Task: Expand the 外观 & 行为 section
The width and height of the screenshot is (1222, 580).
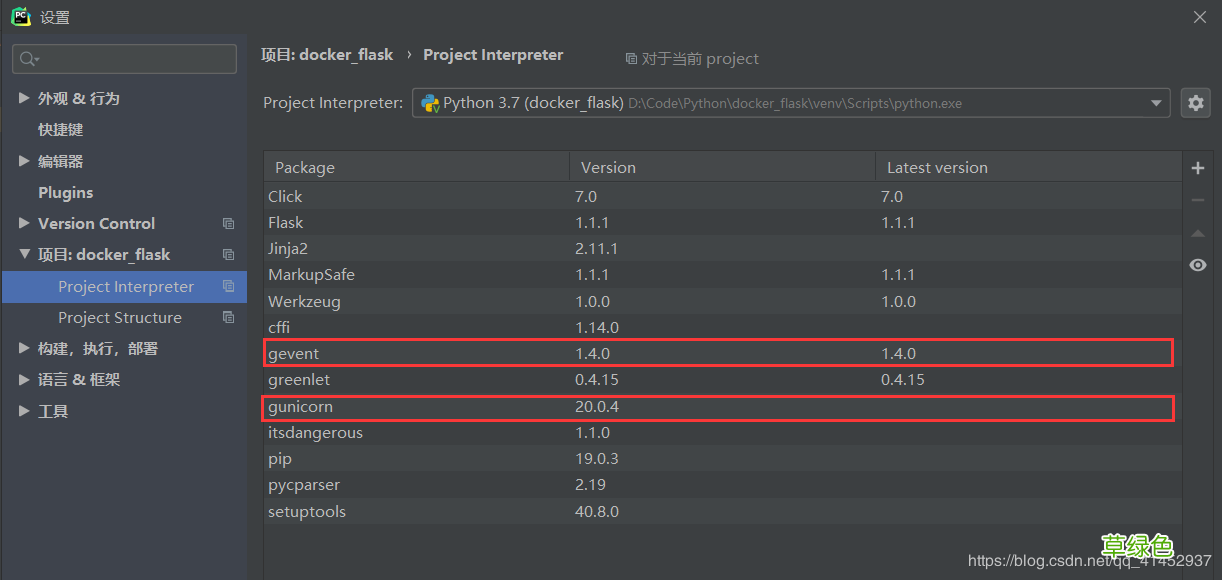Action: pyautogui.click(x=24, y=99)
